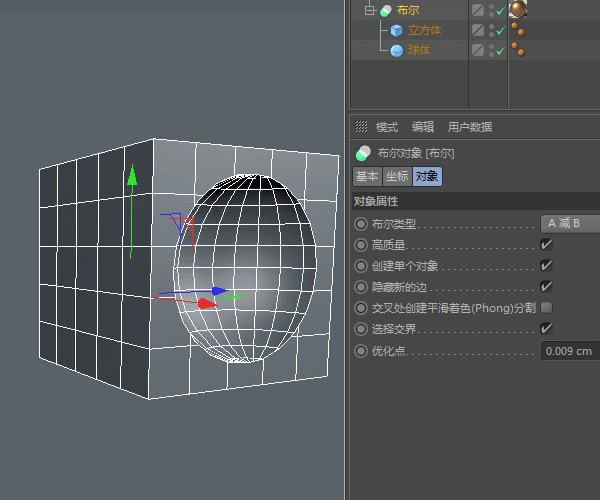Enable 交叉处创建平滑着色(Phong)分割 checkbox
Image resolution: width=600 pixels, height=500 pixels.
pyautogui.click(x=546, y=307)
